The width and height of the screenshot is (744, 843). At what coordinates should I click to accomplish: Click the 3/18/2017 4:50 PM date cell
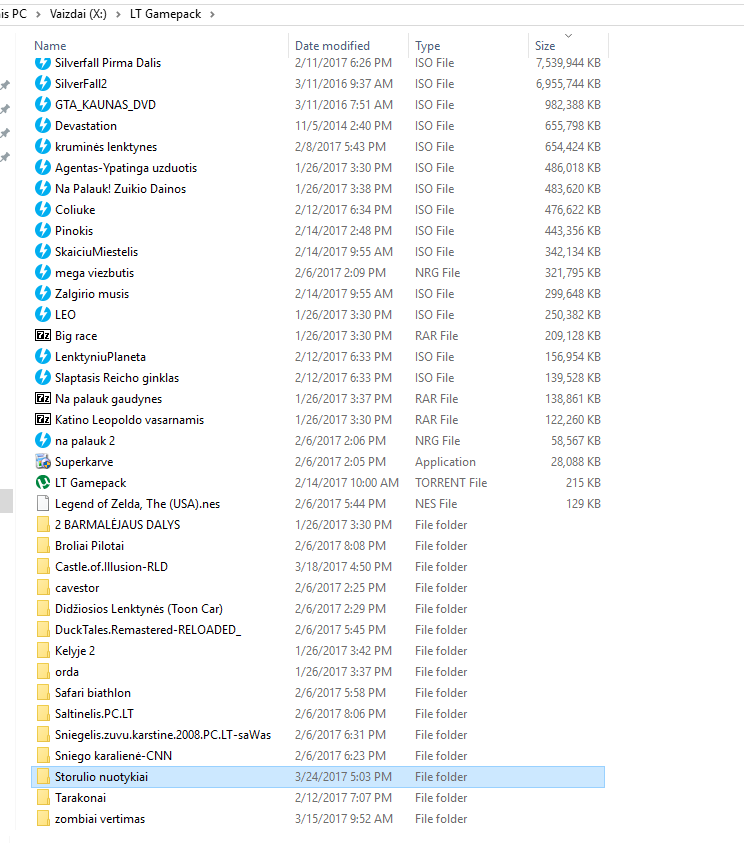[343, 566]
